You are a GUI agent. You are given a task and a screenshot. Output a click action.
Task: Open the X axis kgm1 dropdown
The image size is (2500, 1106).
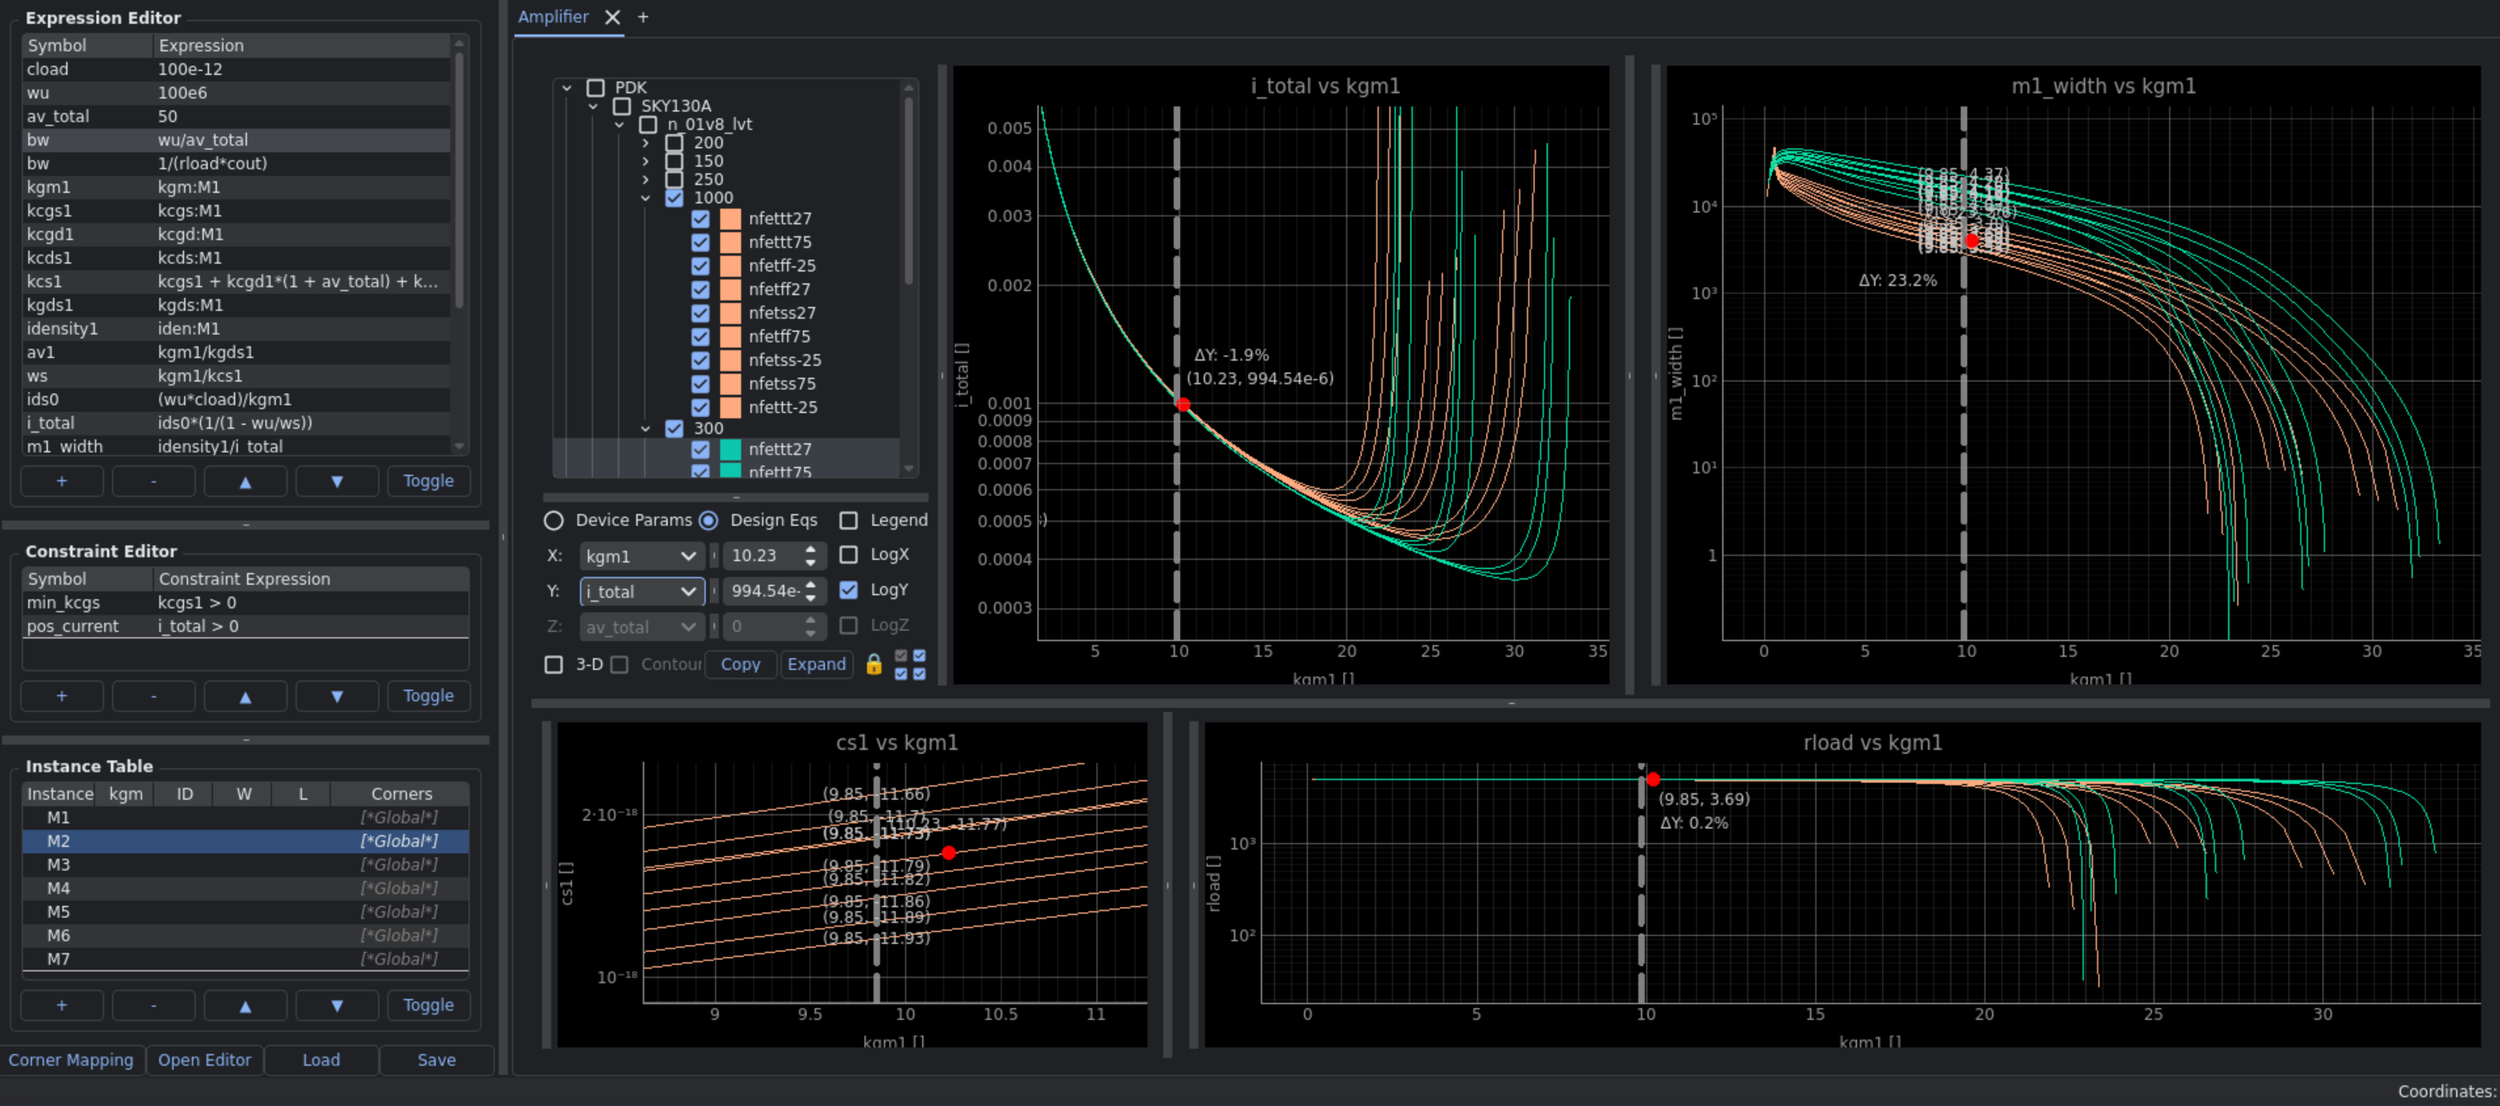641,556
